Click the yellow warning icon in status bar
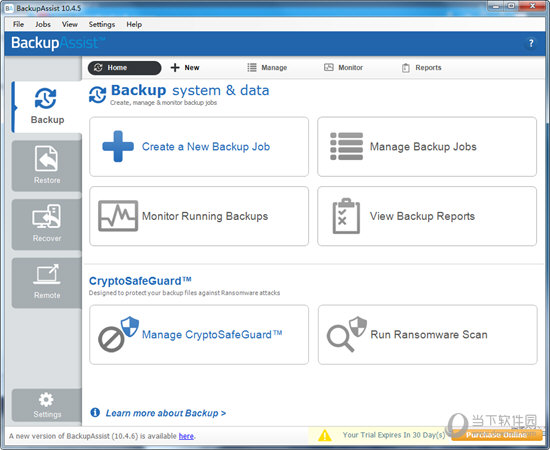The image size is (550, 450). pos(324,435)
